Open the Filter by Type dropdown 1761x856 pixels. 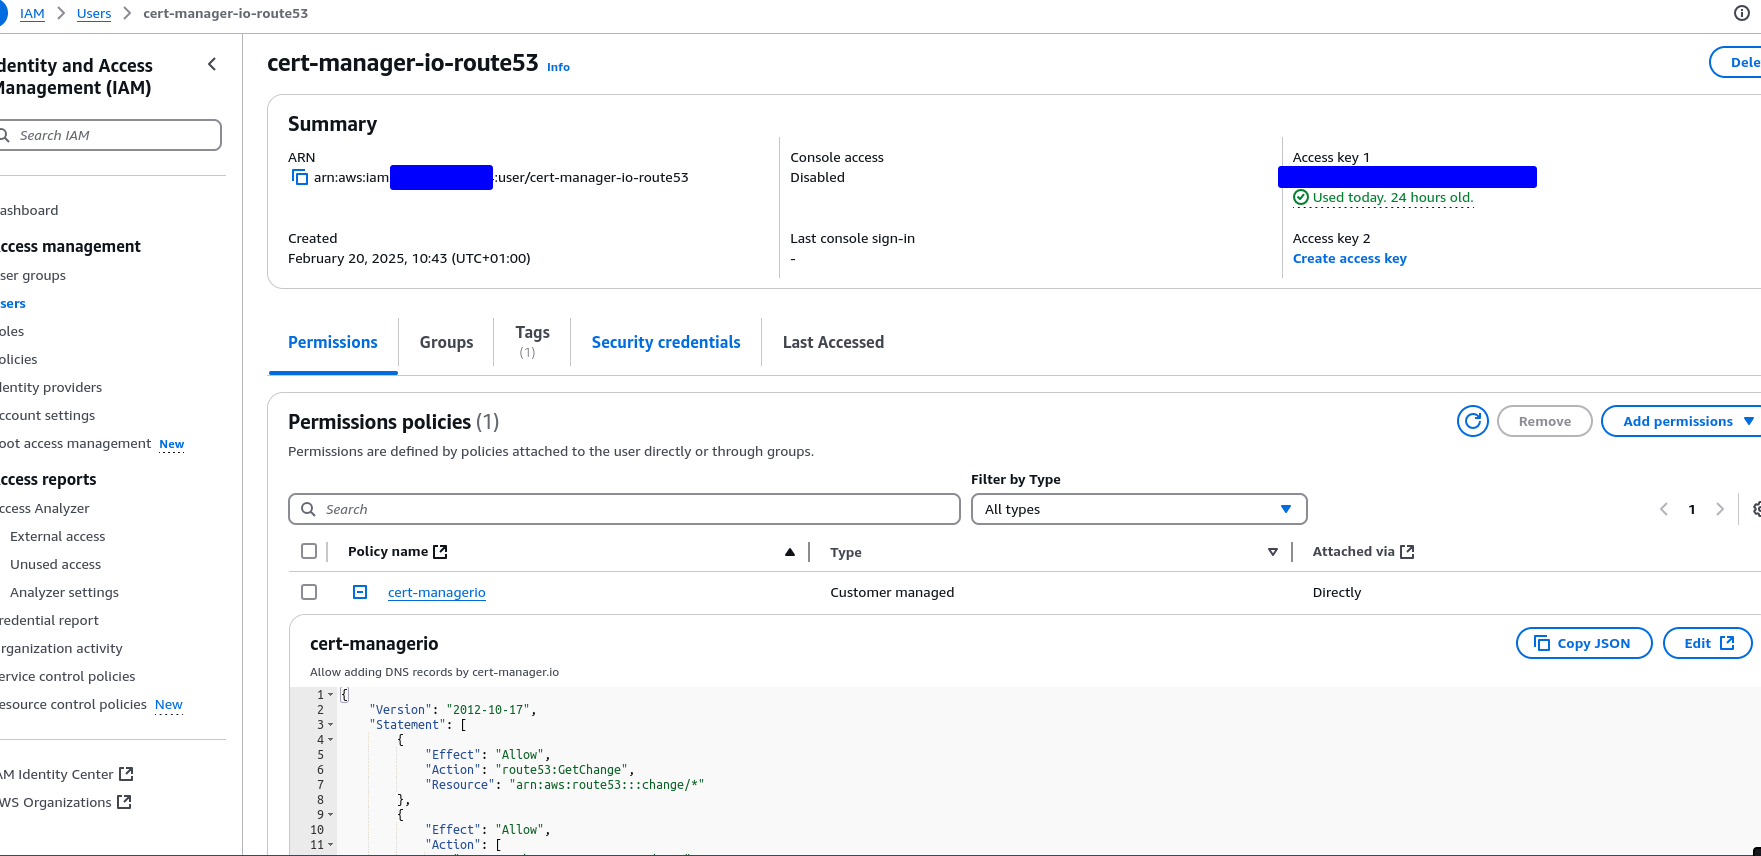[x=1139, y=509]
